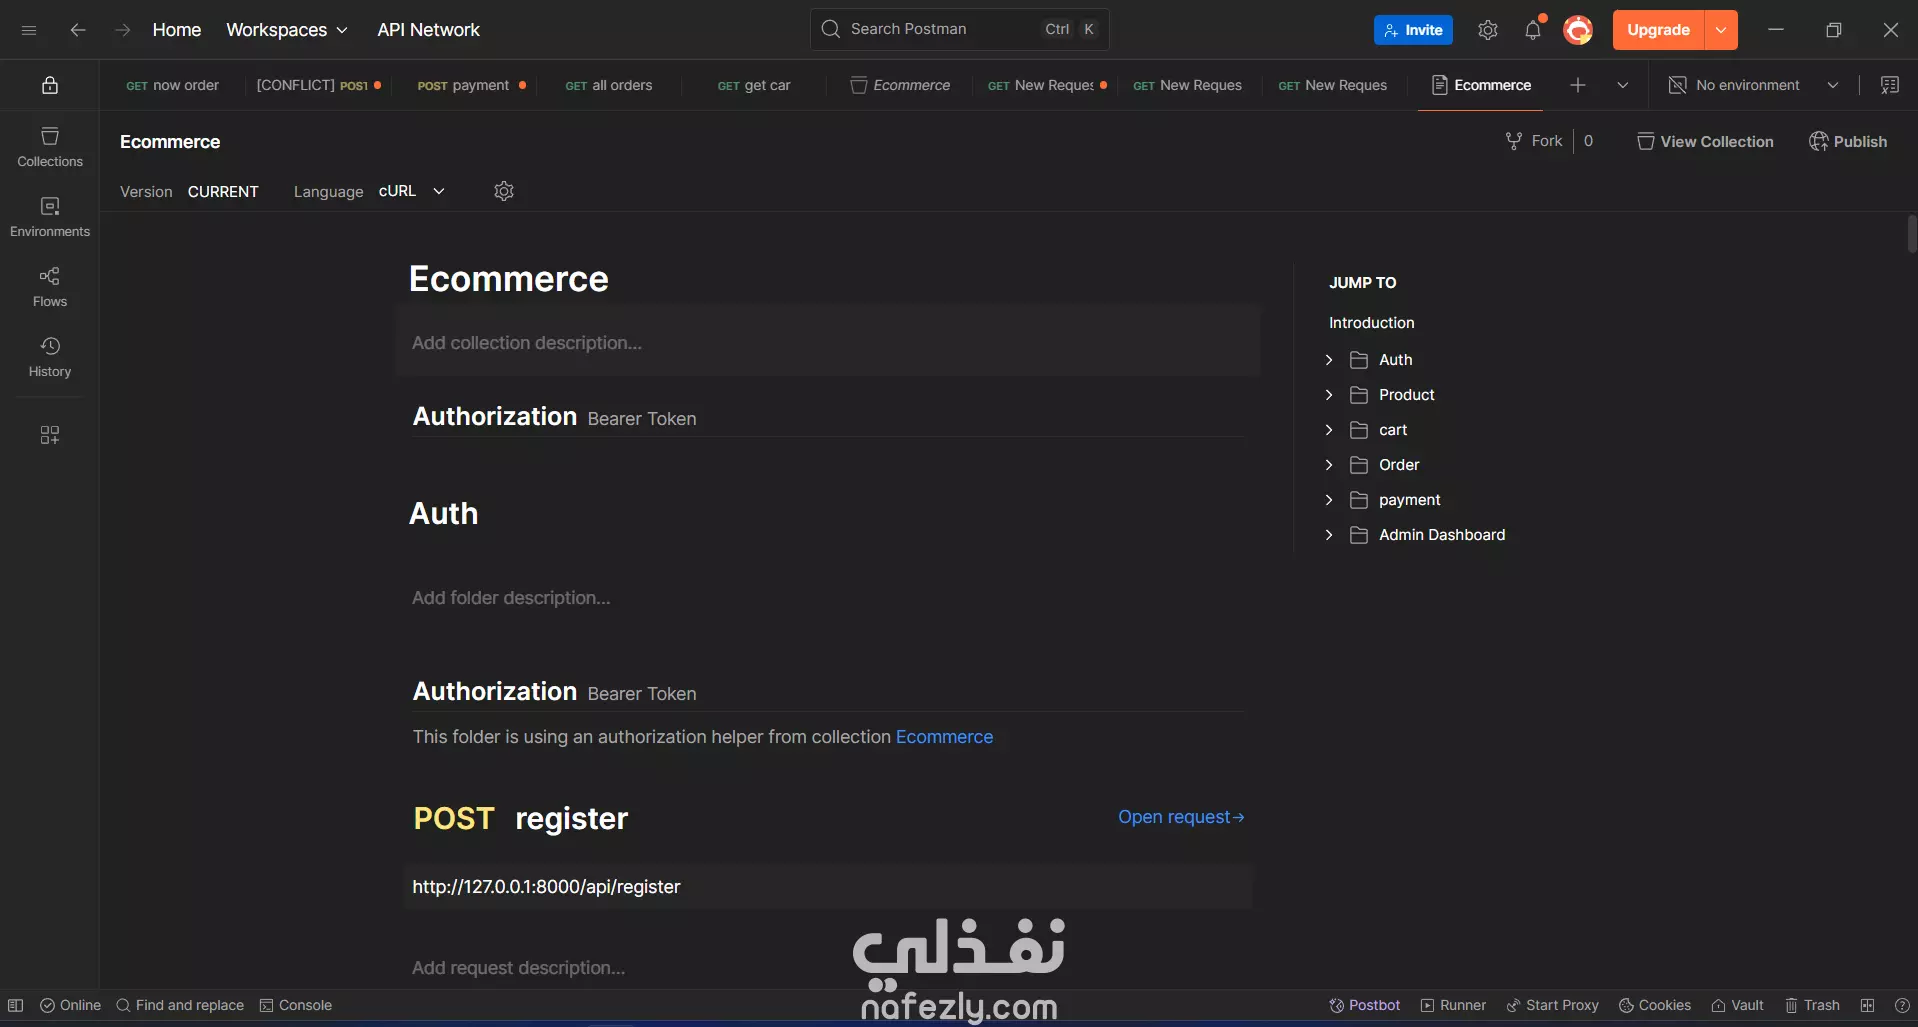Expand the Admin Dashboard folder
The height and width of the screenshot is (1027, 1918).
[1329, 535]
